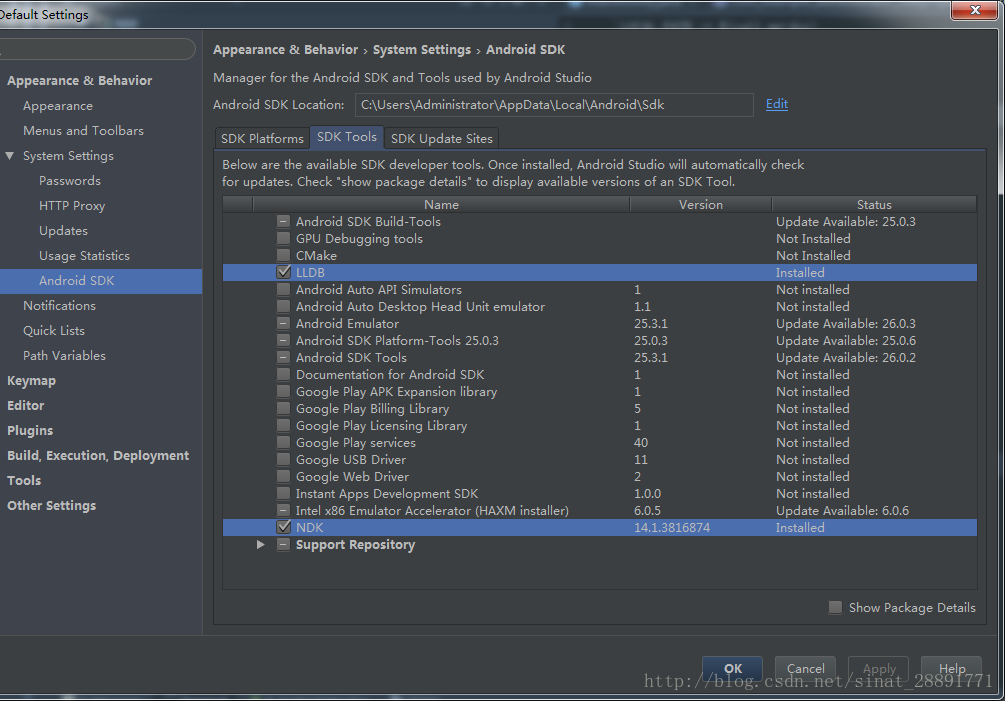Sort by the Status column header
1005x701 pixels.
874,204
